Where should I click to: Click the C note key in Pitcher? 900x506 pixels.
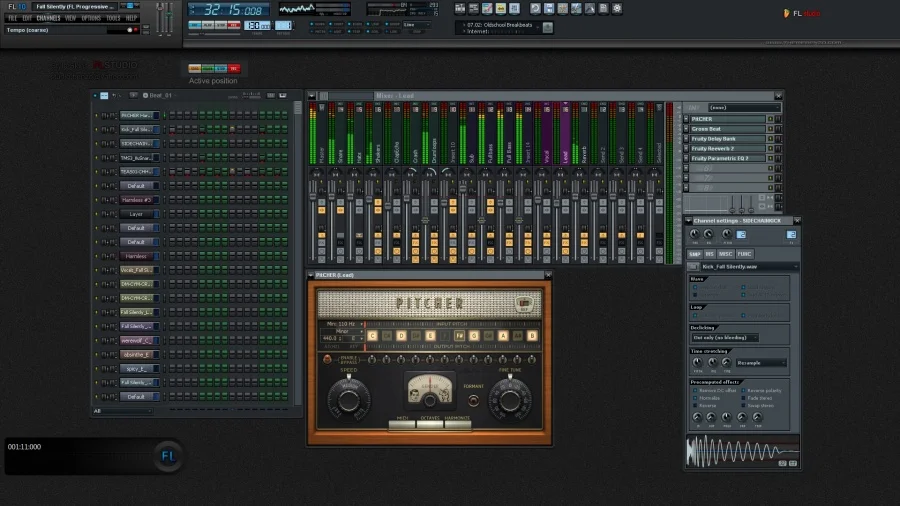tap(373, 336)
